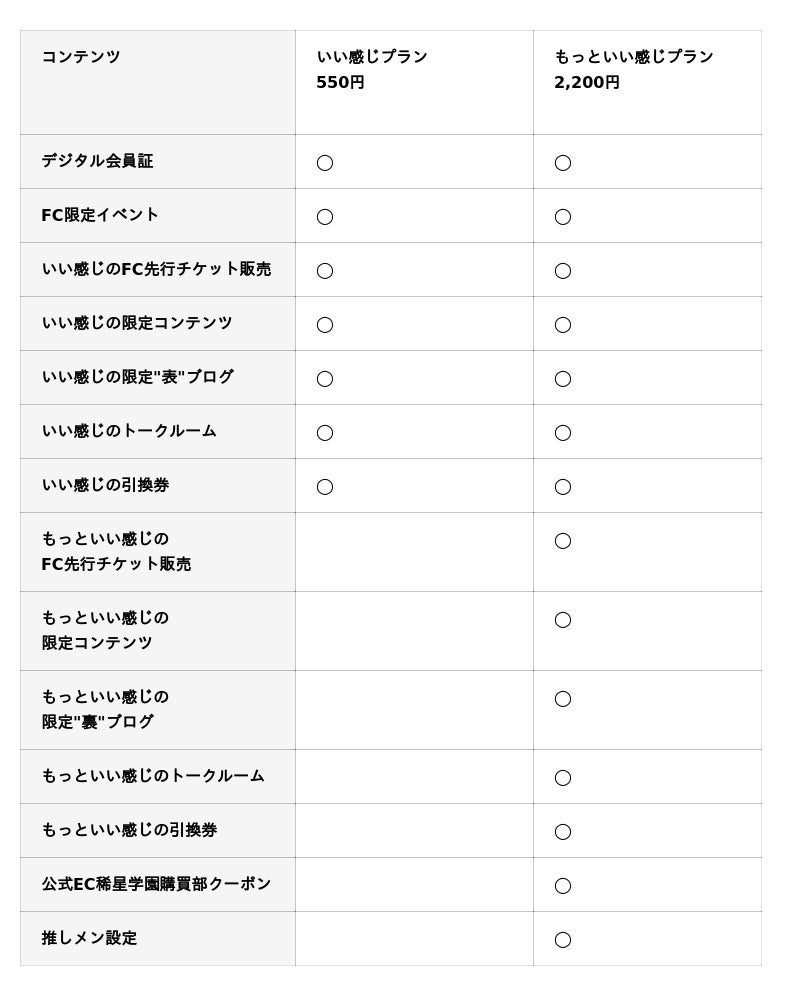Click the circle in the もっといい感じのトークルーム row
This screenshot has width=800, height=996.
563,777
